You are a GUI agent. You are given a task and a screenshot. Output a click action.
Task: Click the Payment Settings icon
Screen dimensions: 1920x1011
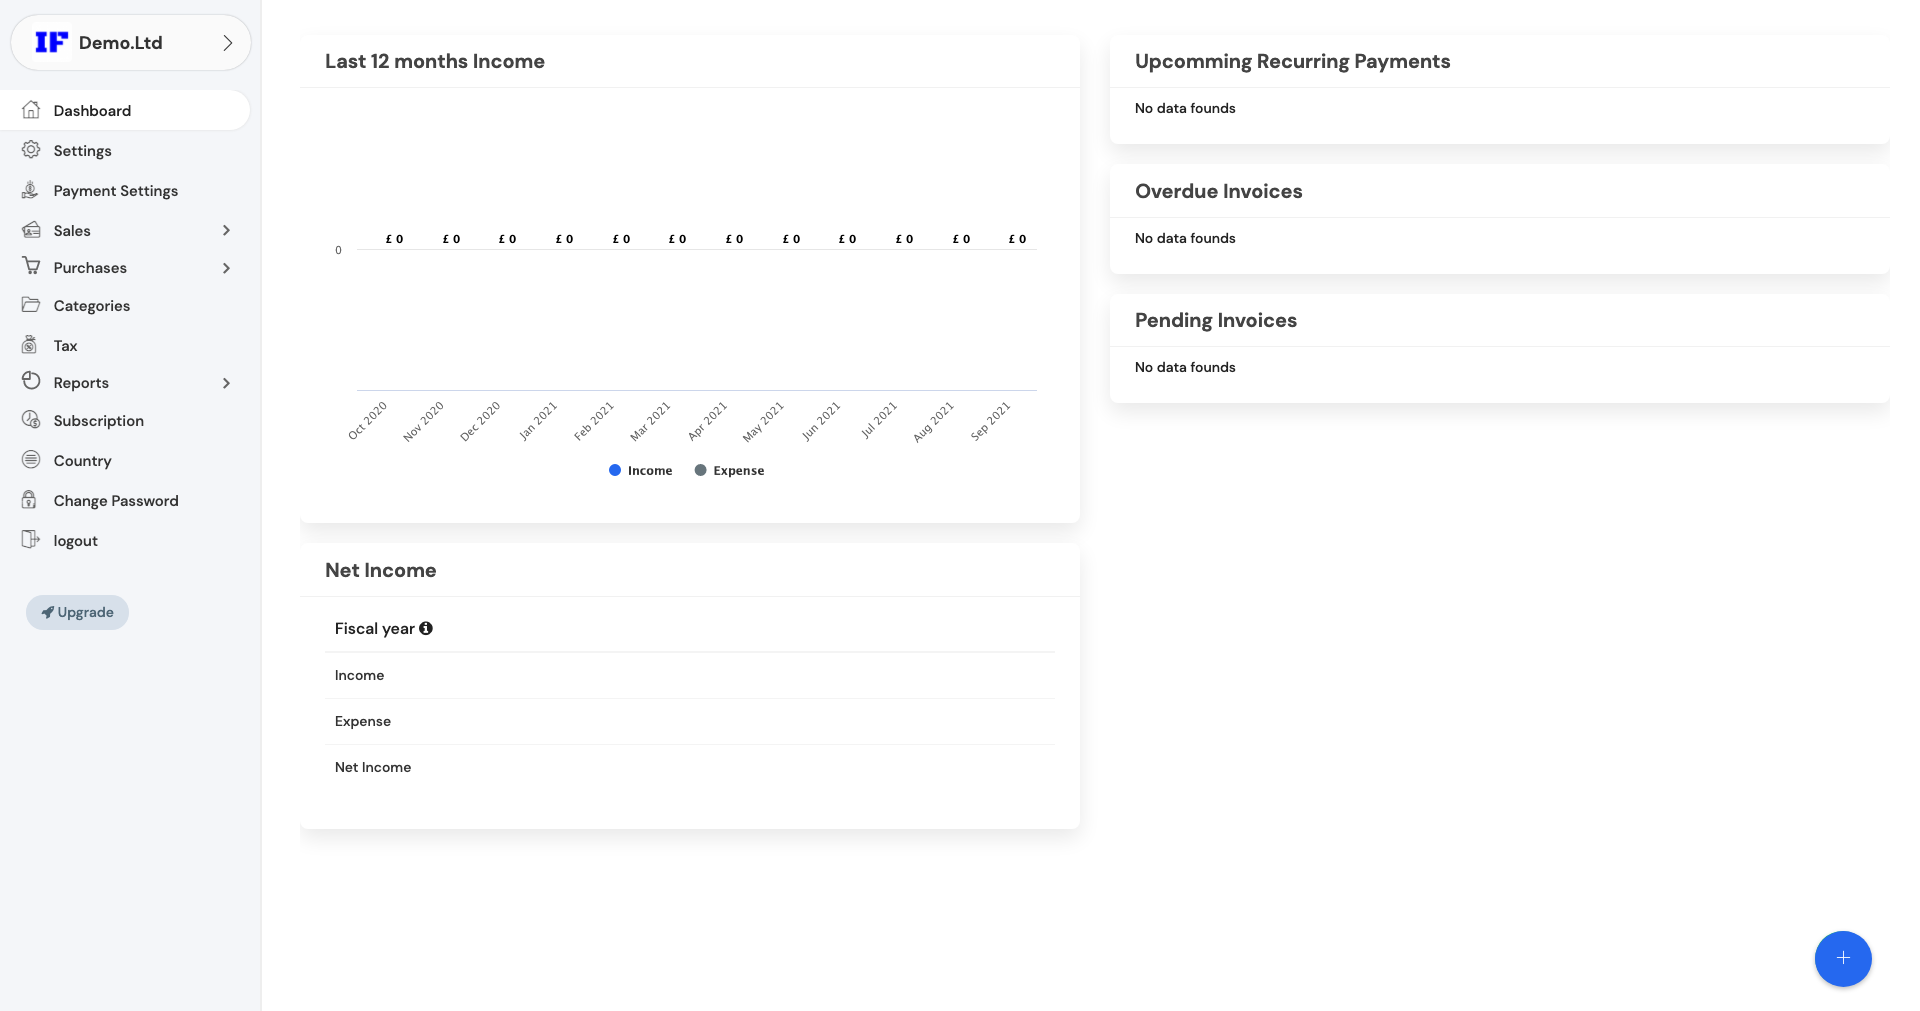32,190
